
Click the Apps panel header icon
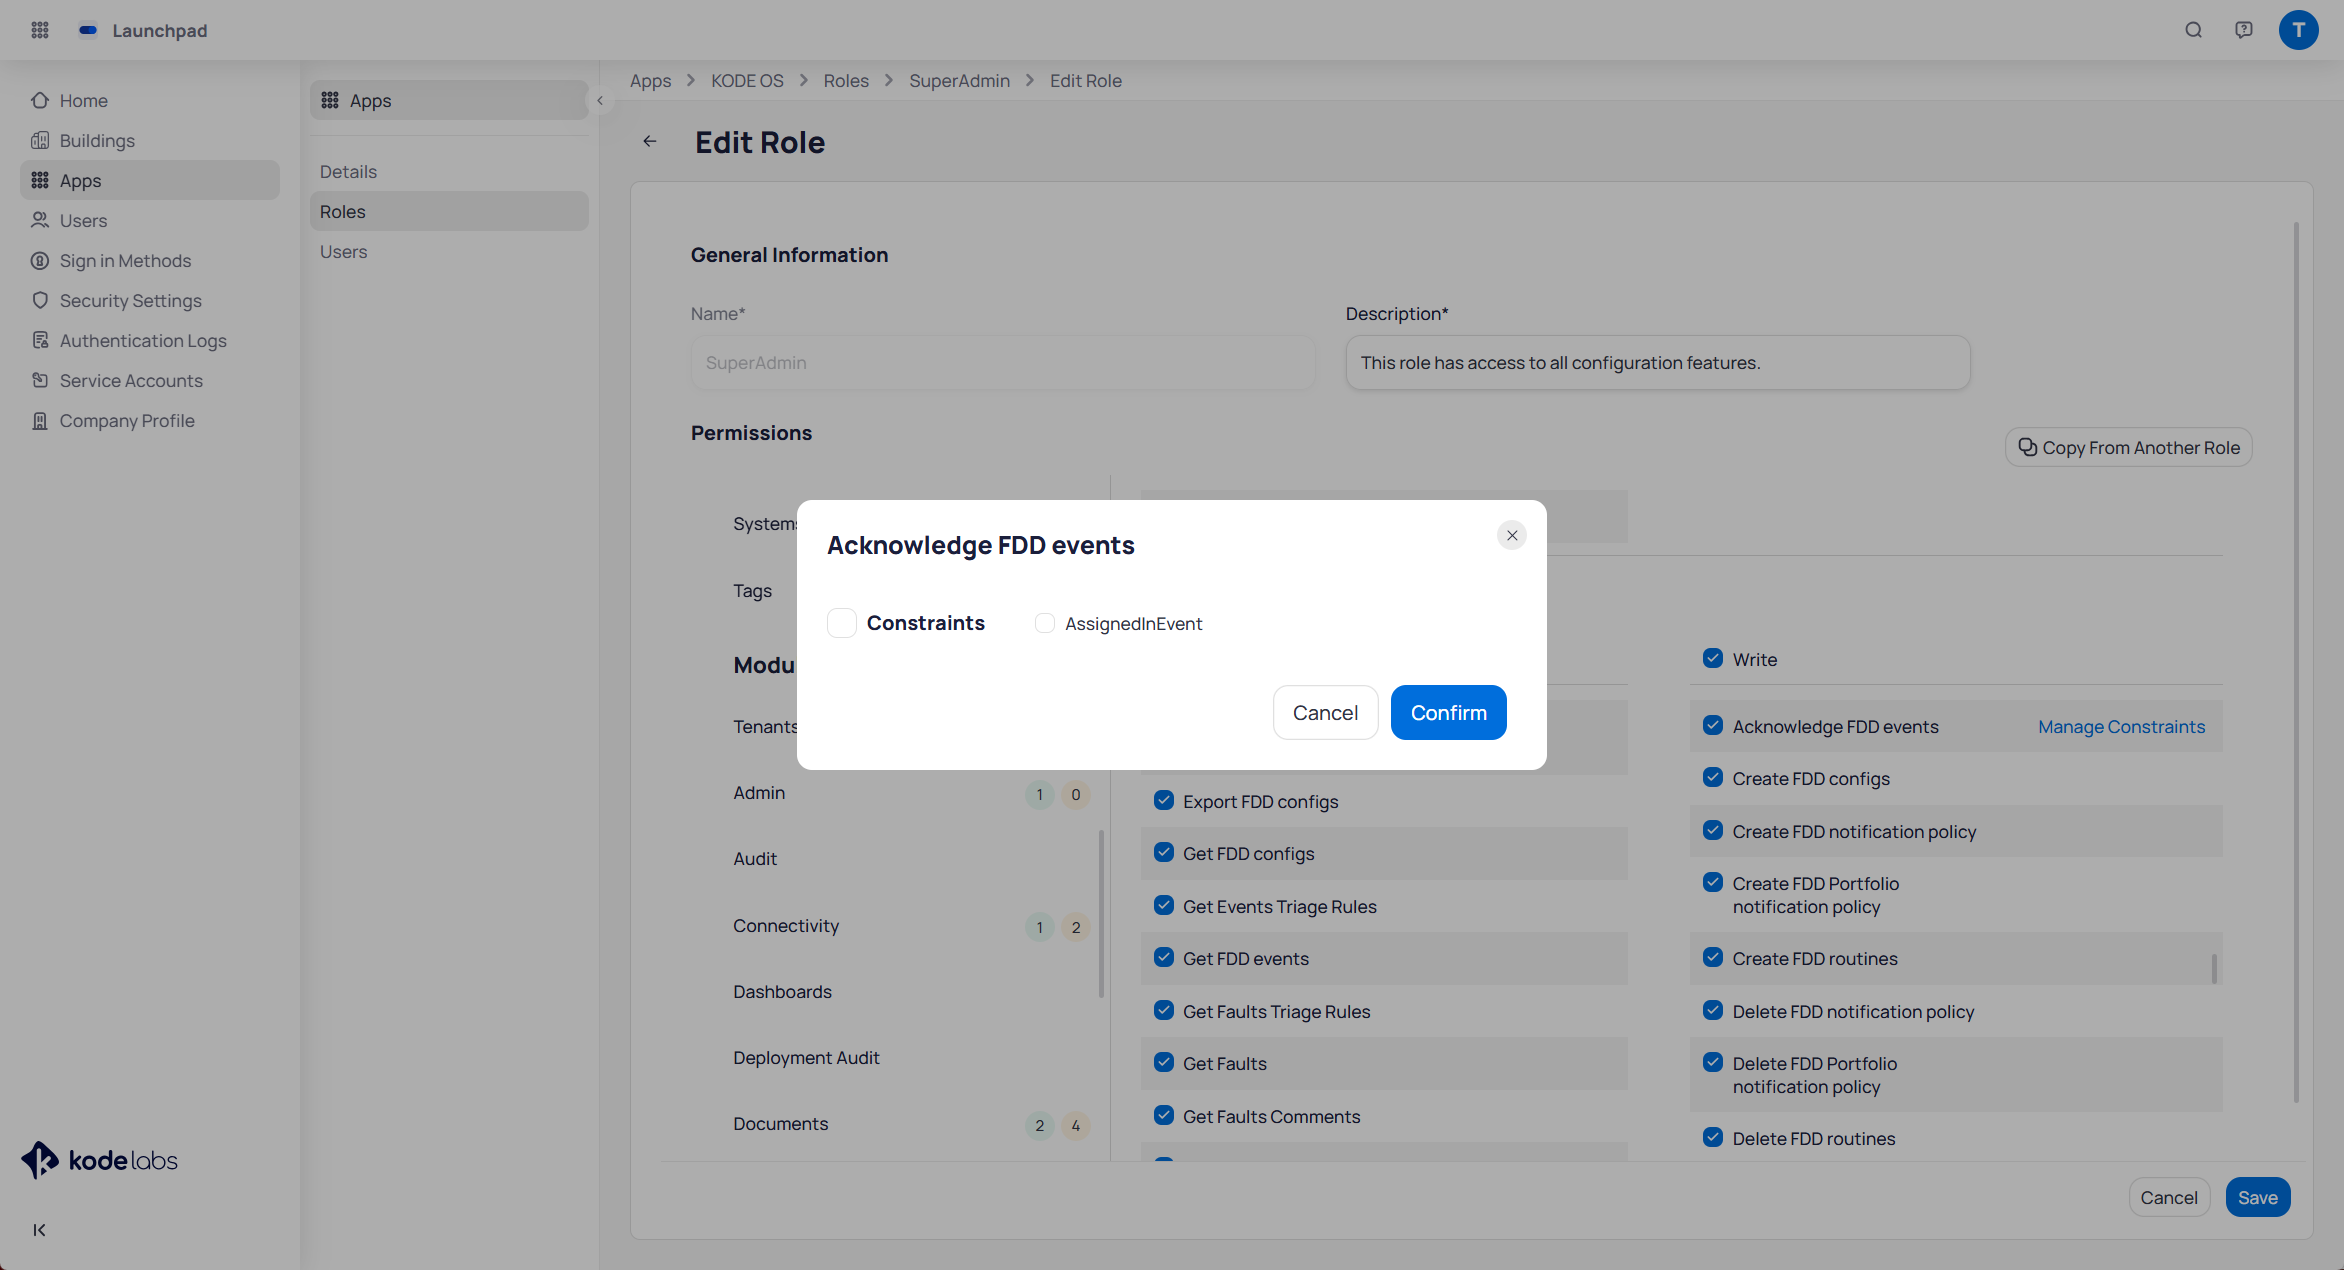[x=330, y=100]
